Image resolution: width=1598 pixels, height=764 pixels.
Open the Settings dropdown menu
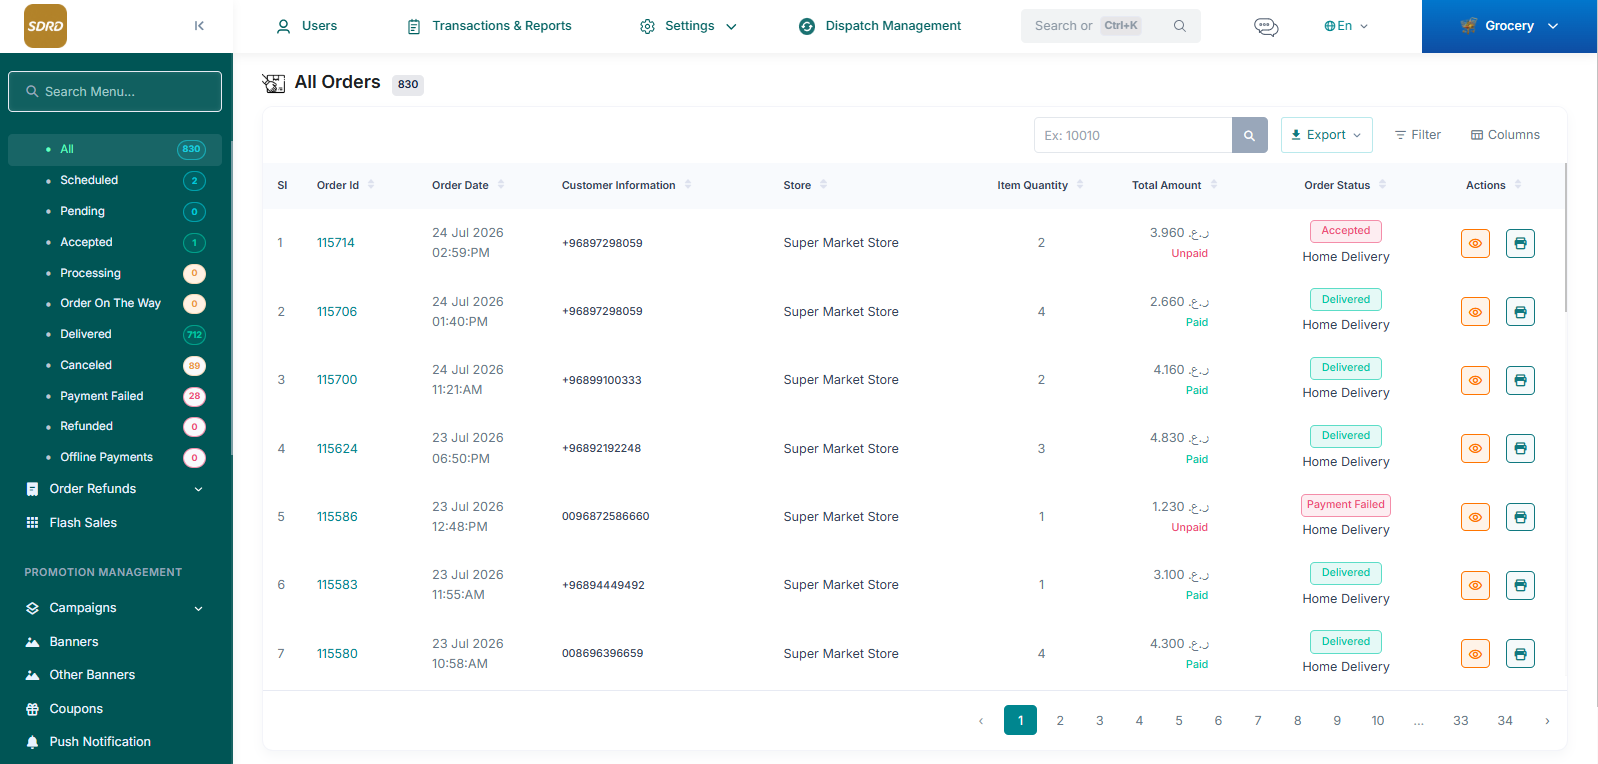[688, 26]
